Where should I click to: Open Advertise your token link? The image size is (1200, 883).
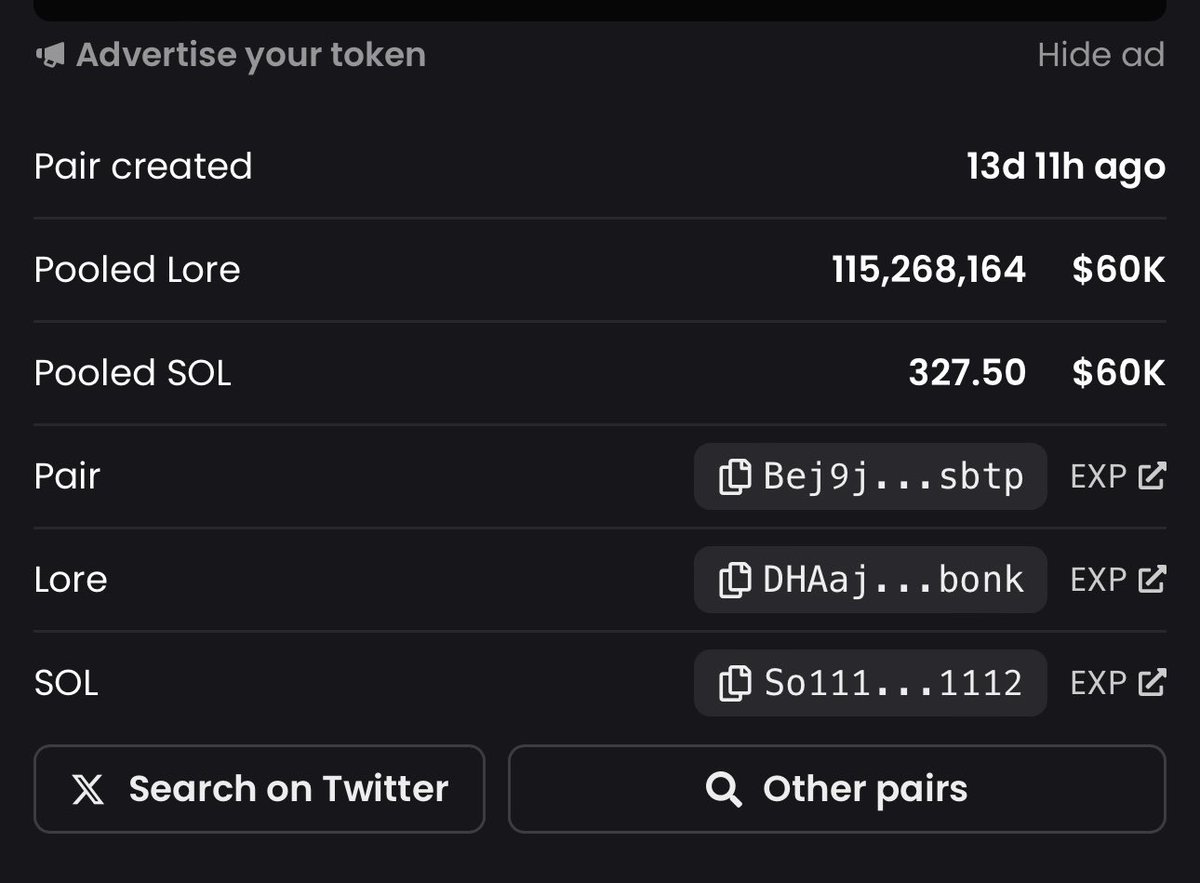[x=251, y=54]
